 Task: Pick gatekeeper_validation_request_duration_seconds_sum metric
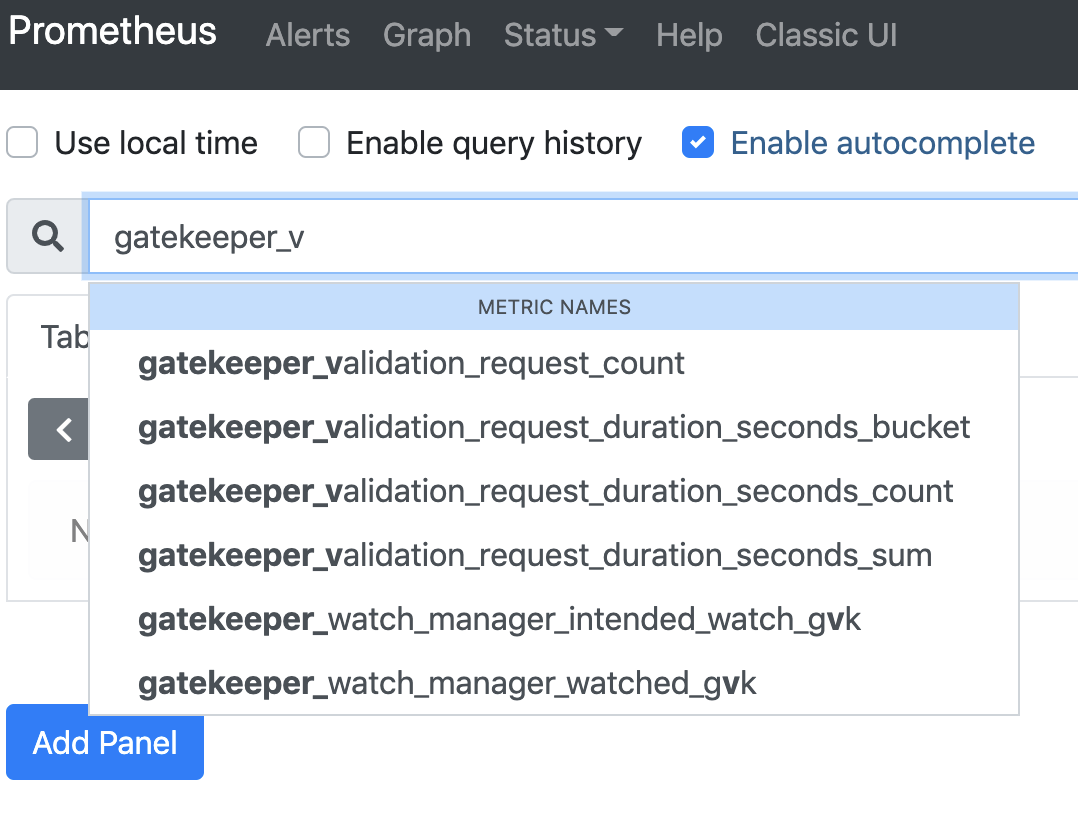pos(536,555)
